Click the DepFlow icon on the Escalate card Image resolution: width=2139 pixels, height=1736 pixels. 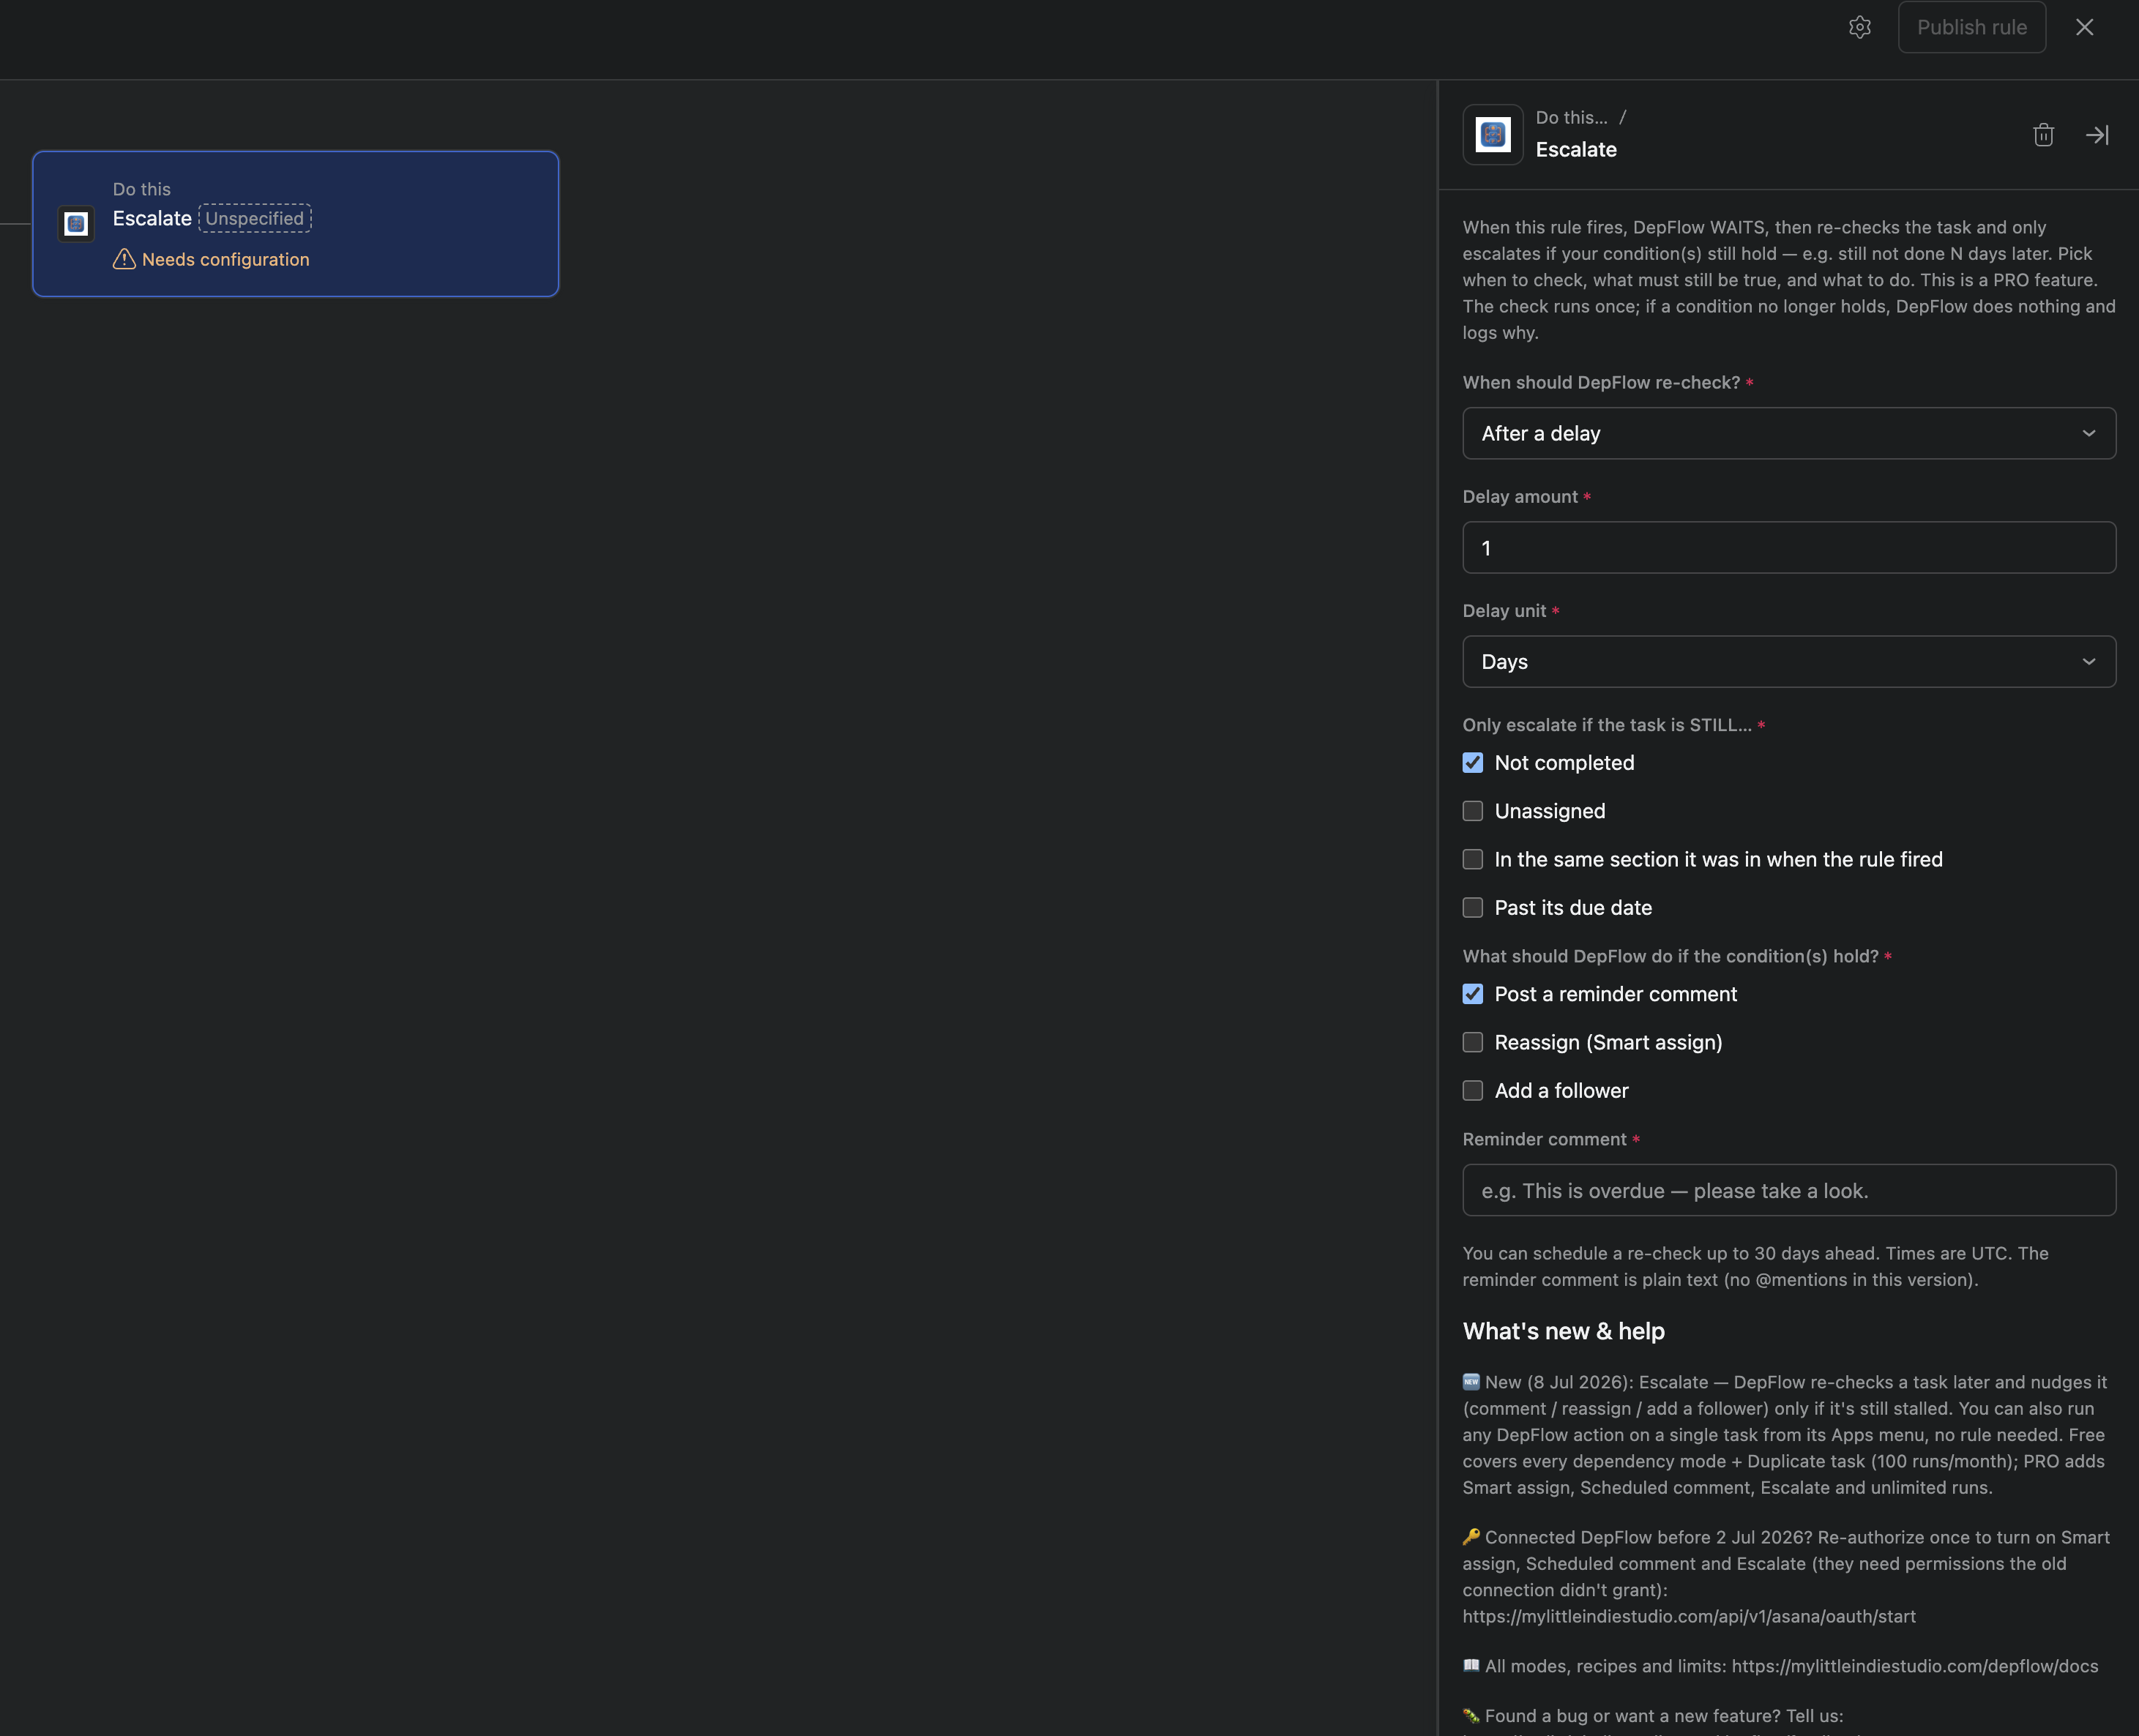pos(76,223)
